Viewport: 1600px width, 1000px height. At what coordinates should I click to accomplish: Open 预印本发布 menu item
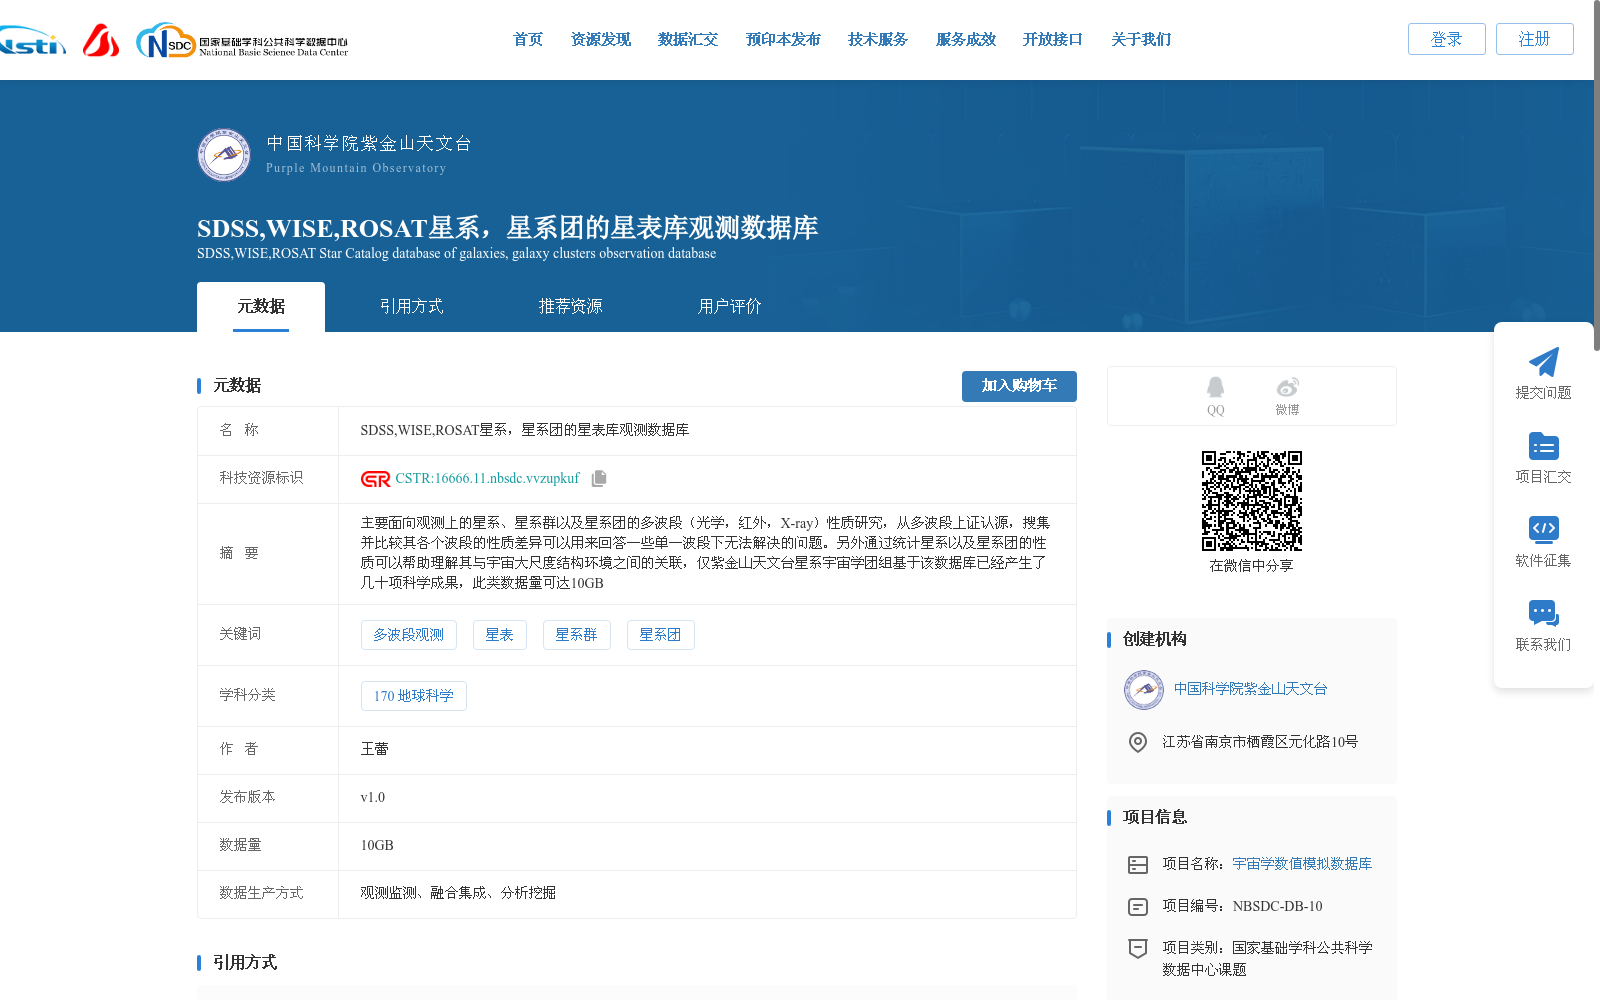(783, 40)
